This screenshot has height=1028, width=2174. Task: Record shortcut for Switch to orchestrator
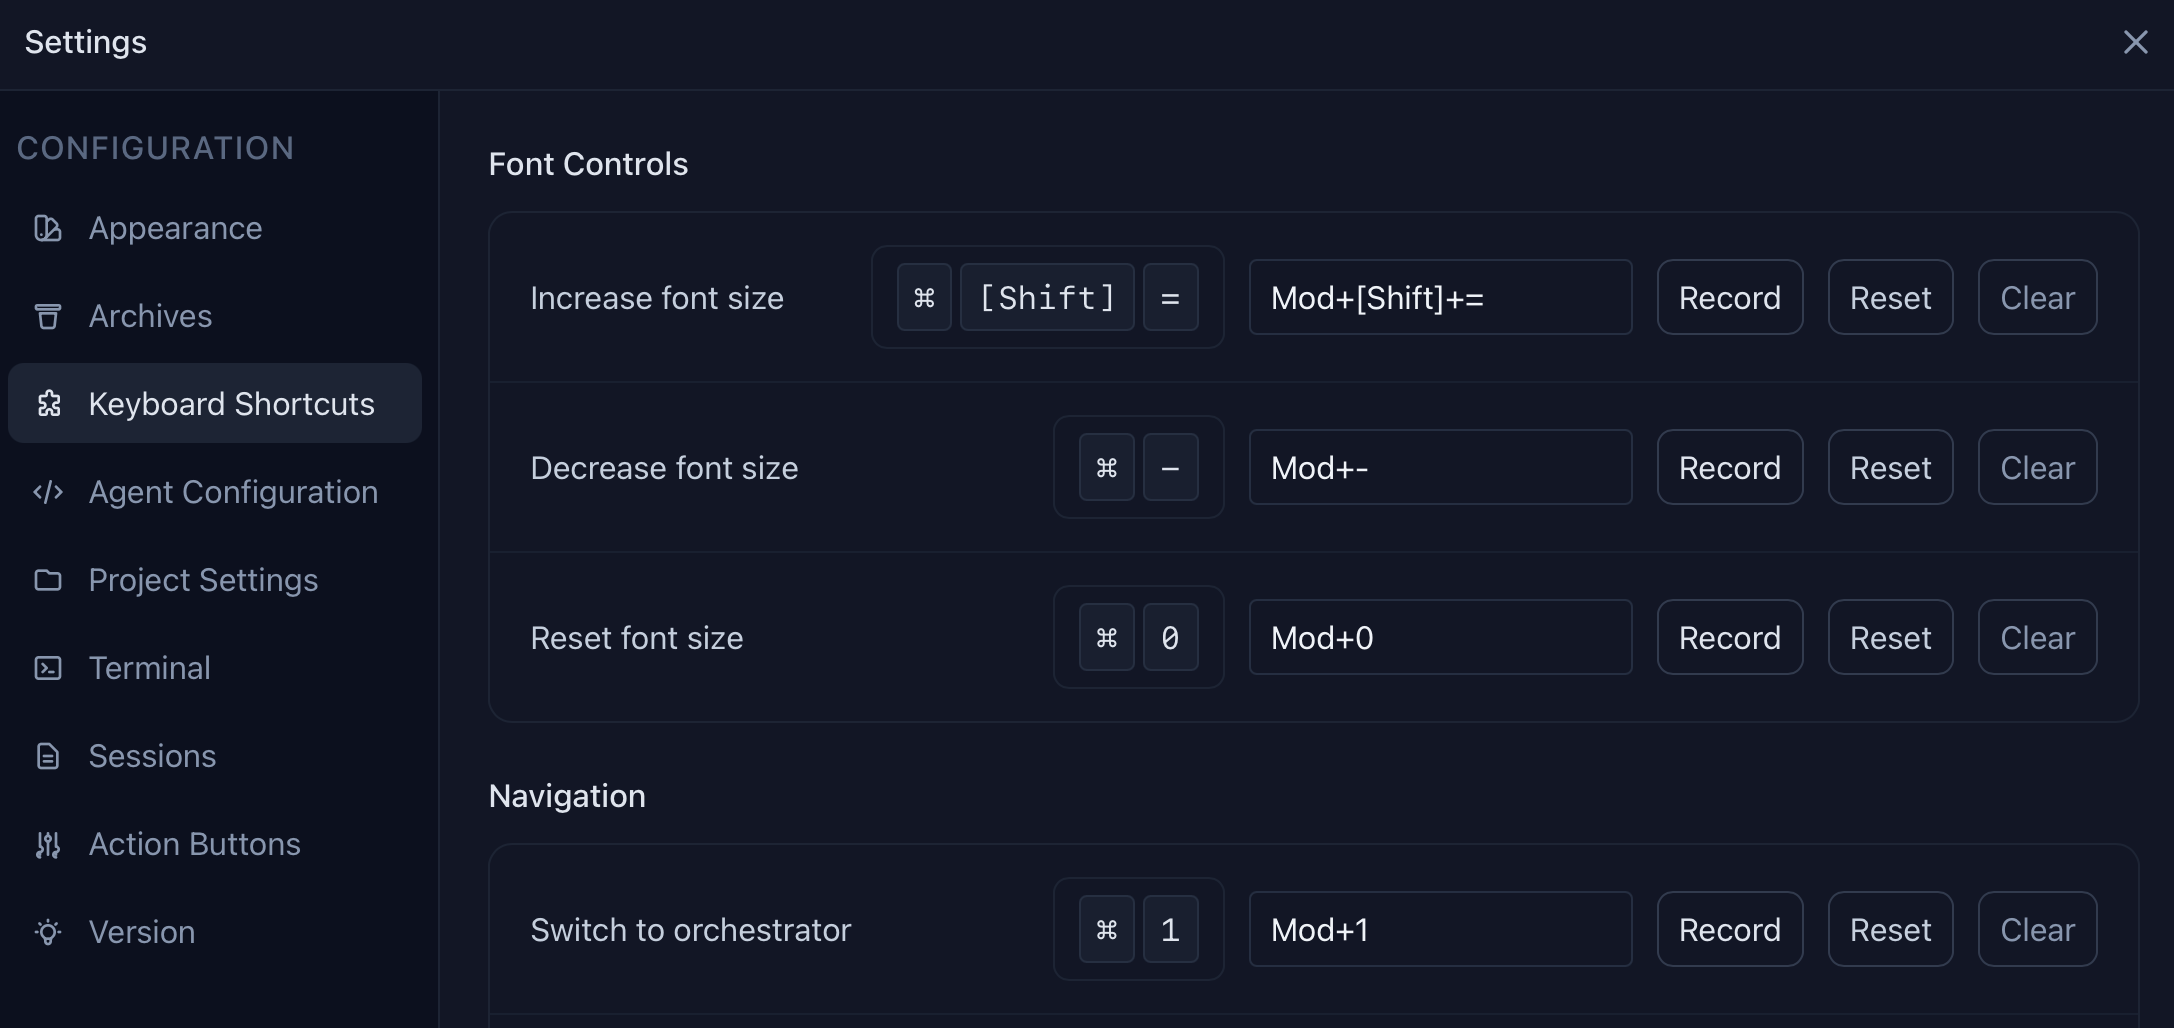[x=1729, y=929]
